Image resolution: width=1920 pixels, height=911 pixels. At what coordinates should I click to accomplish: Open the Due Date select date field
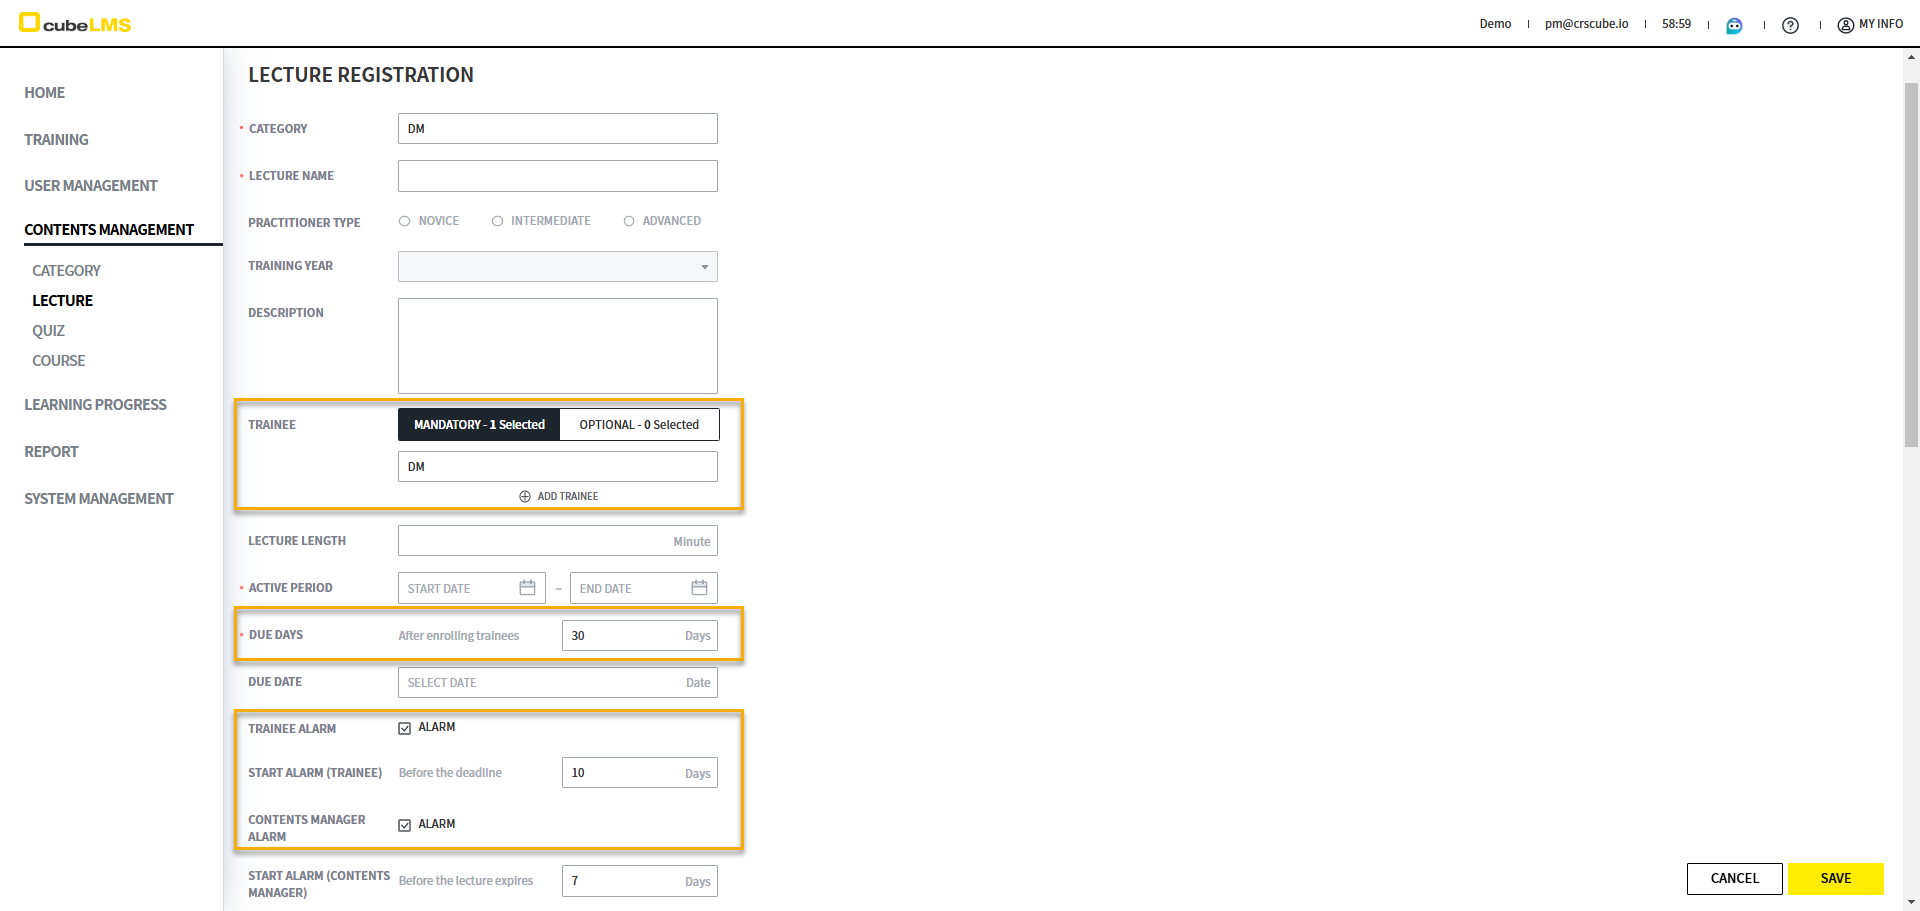point(557,683)
